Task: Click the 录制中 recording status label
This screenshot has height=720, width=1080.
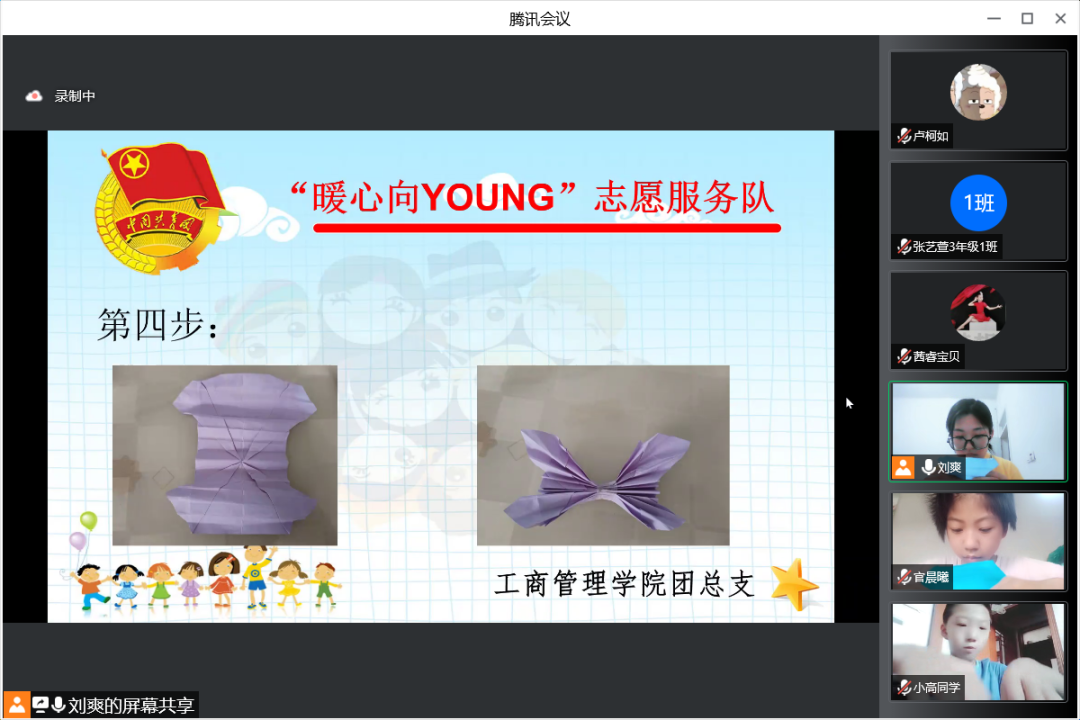Action: click(75, 96)
